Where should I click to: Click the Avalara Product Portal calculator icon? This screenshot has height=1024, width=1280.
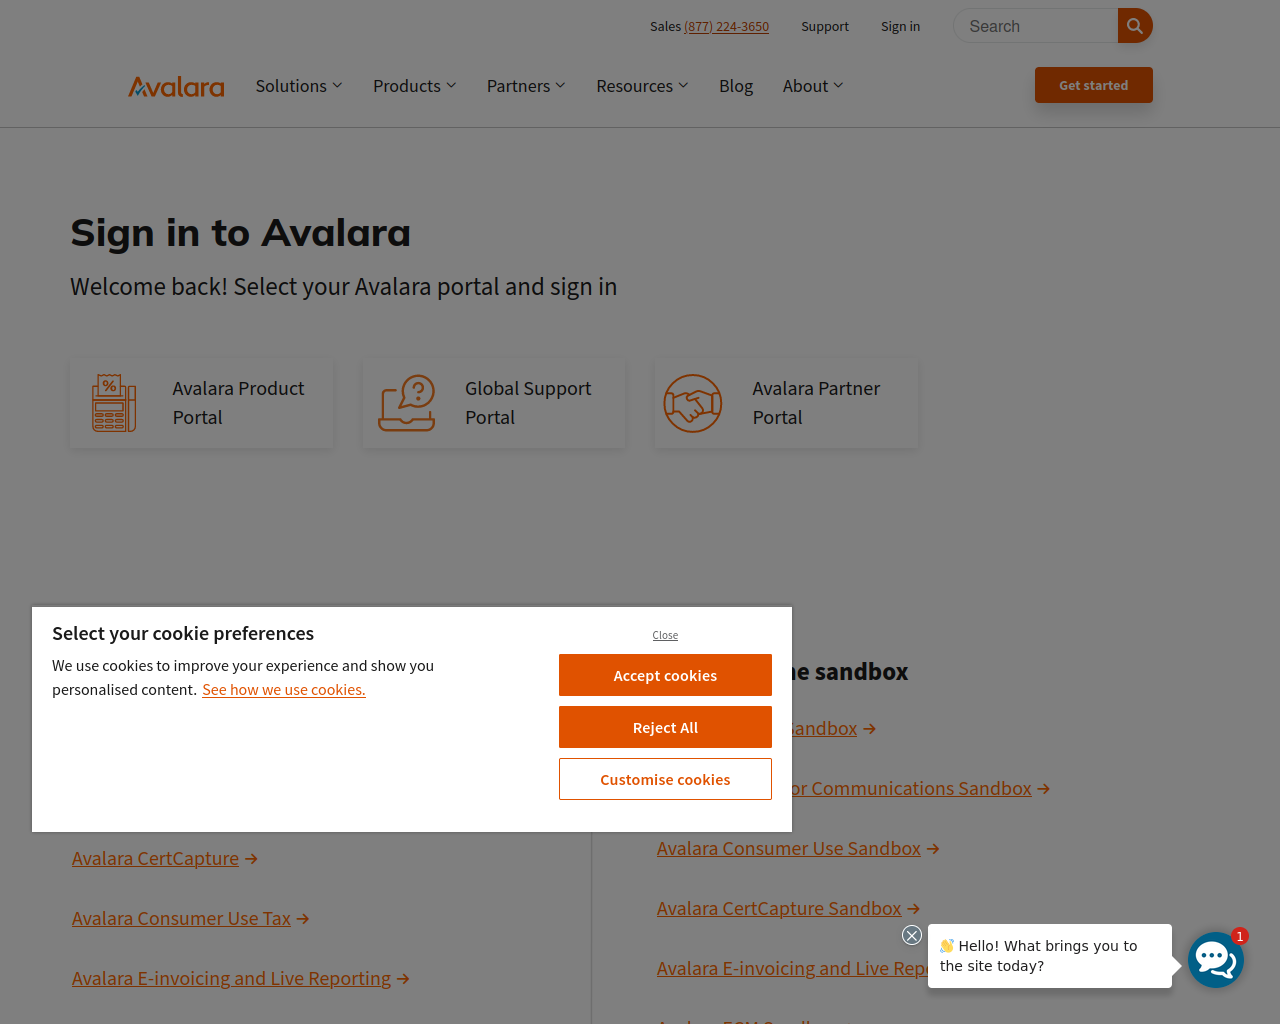114,403
